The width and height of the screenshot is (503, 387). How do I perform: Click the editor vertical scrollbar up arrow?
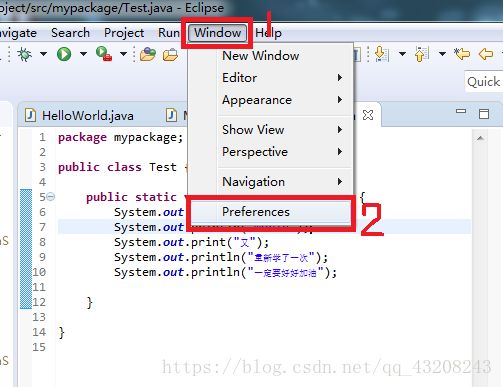coord(480,138)
